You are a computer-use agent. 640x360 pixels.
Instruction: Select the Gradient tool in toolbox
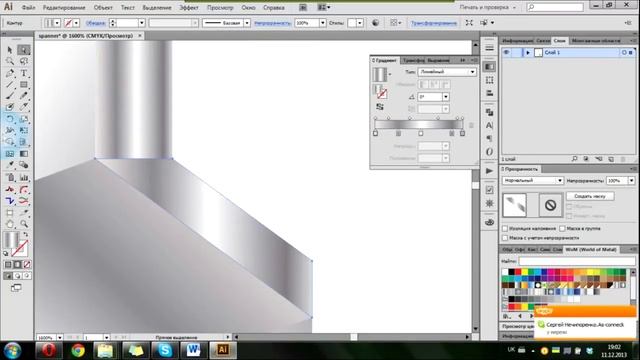click(24, 154)
